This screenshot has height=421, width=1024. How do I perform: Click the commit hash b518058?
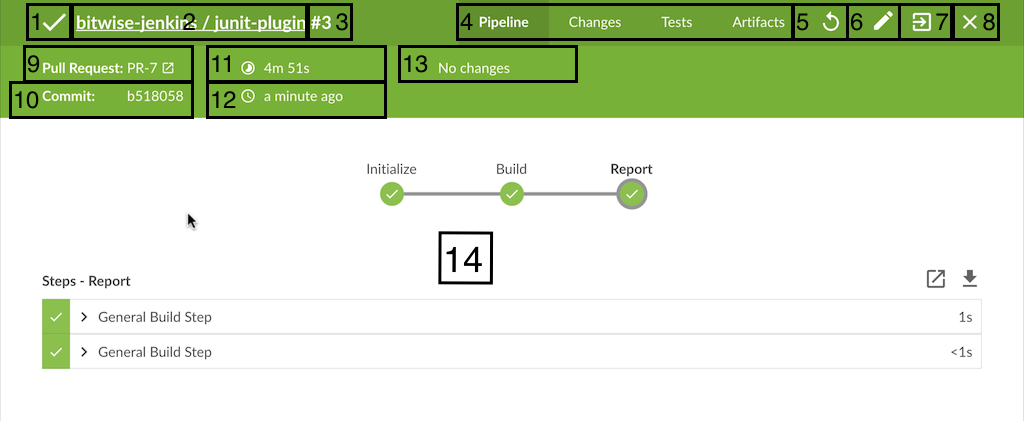(155, 97)
